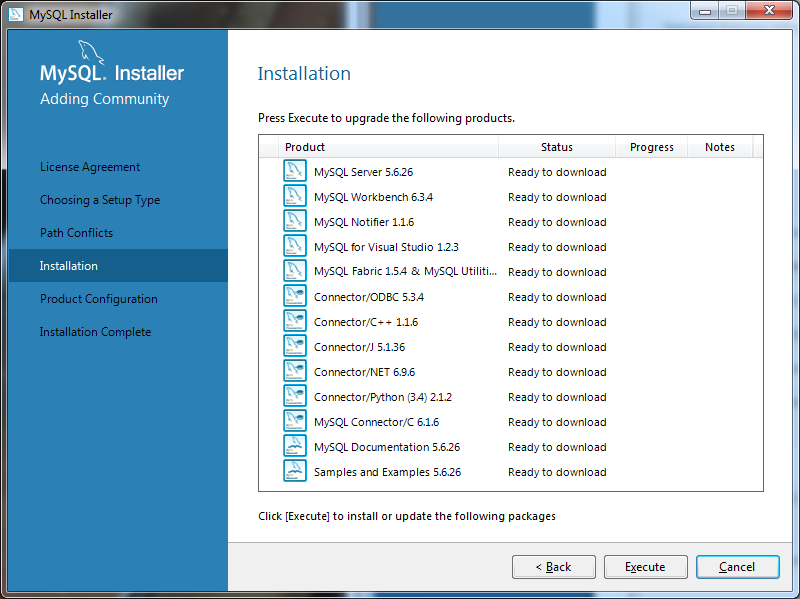Select the 'Connector/Python (3.4) 2.1.2' text
800x599 pixels.
click(383, 397)
